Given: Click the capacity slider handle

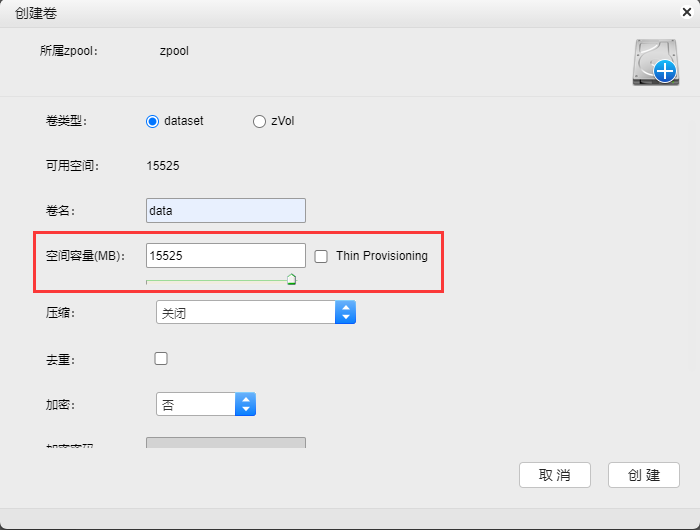Looking at the screenshot, I should 291,280.
